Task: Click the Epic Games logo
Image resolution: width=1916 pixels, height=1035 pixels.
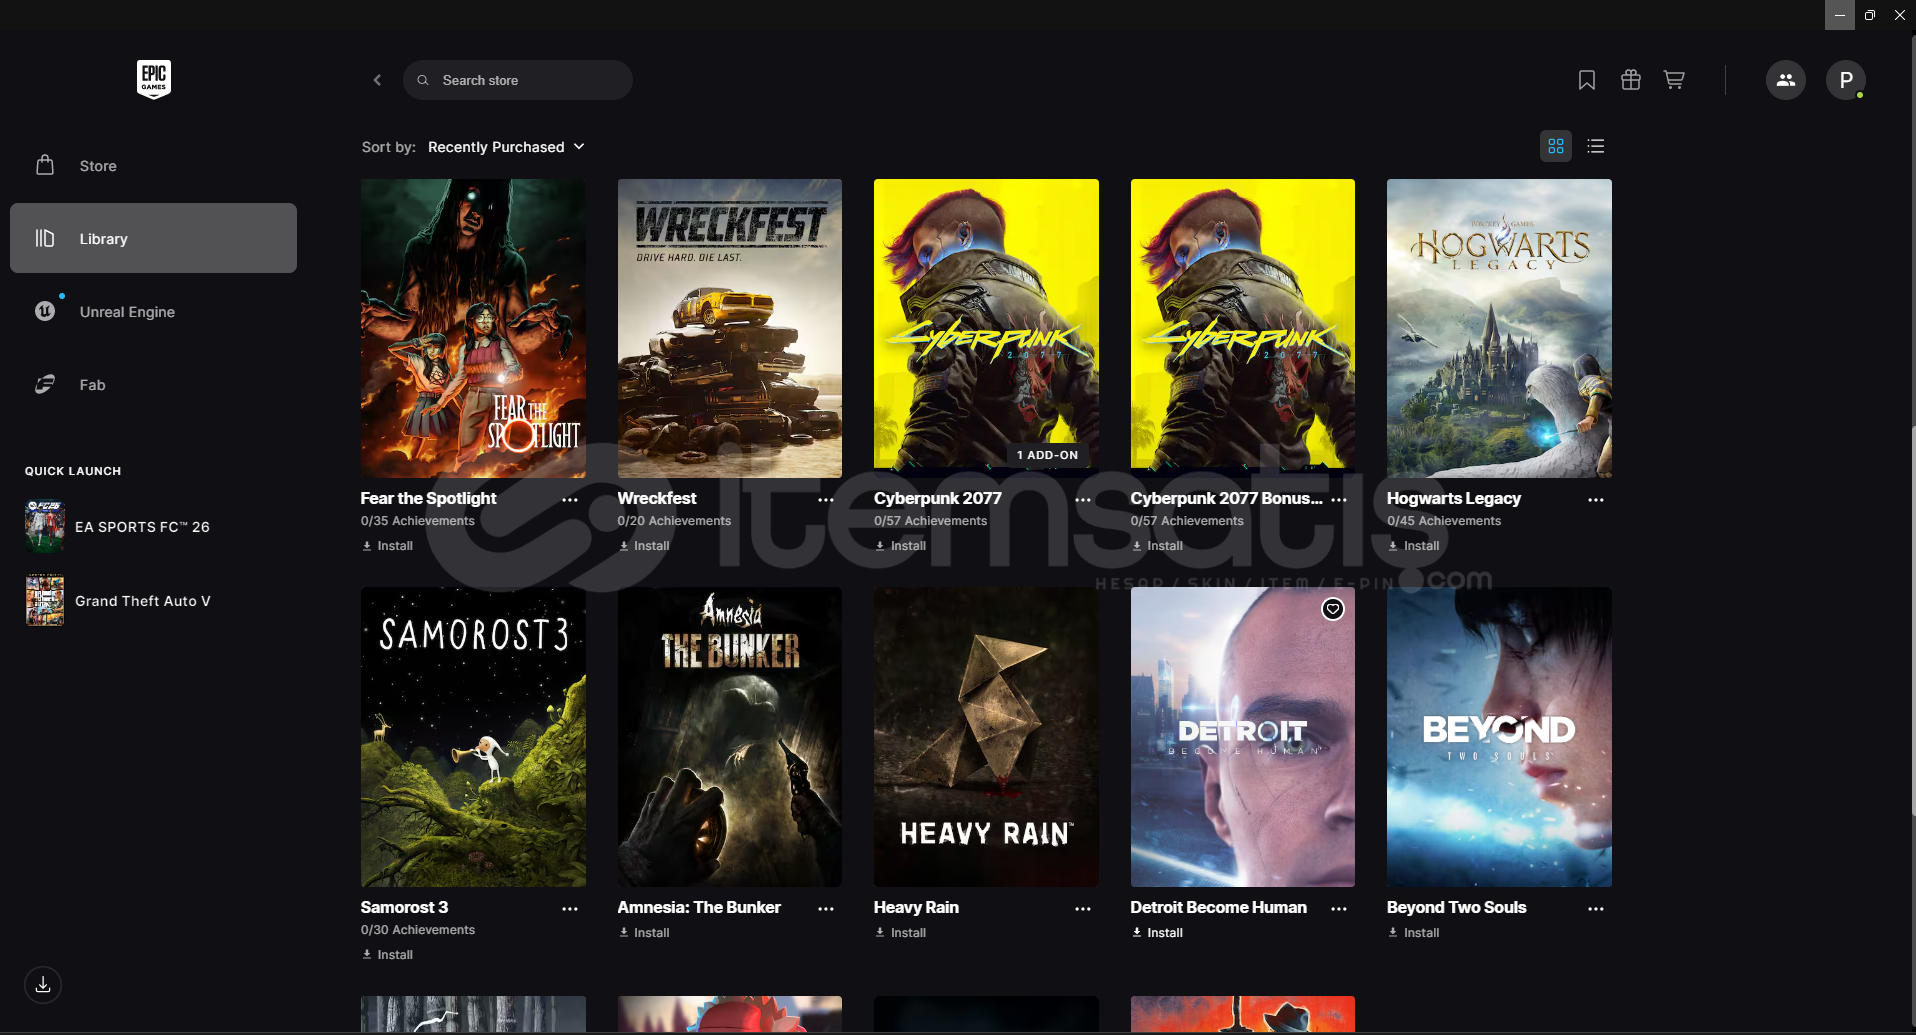Action: coord(154,79)
